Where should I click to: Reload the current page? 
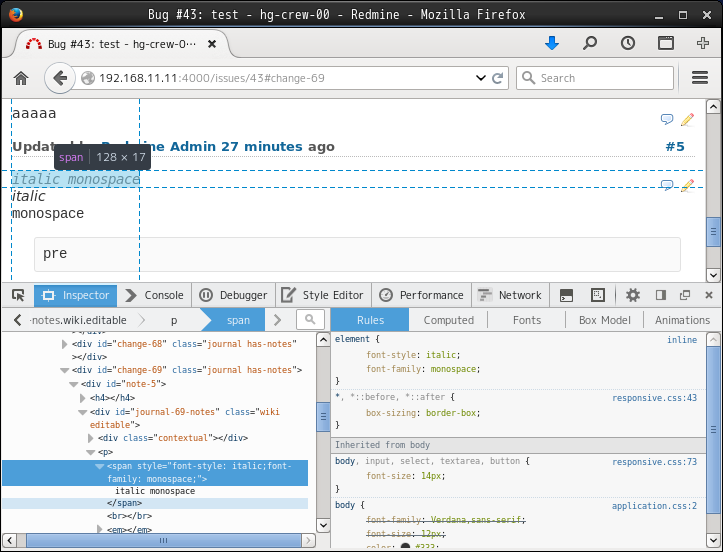[498, 78]
